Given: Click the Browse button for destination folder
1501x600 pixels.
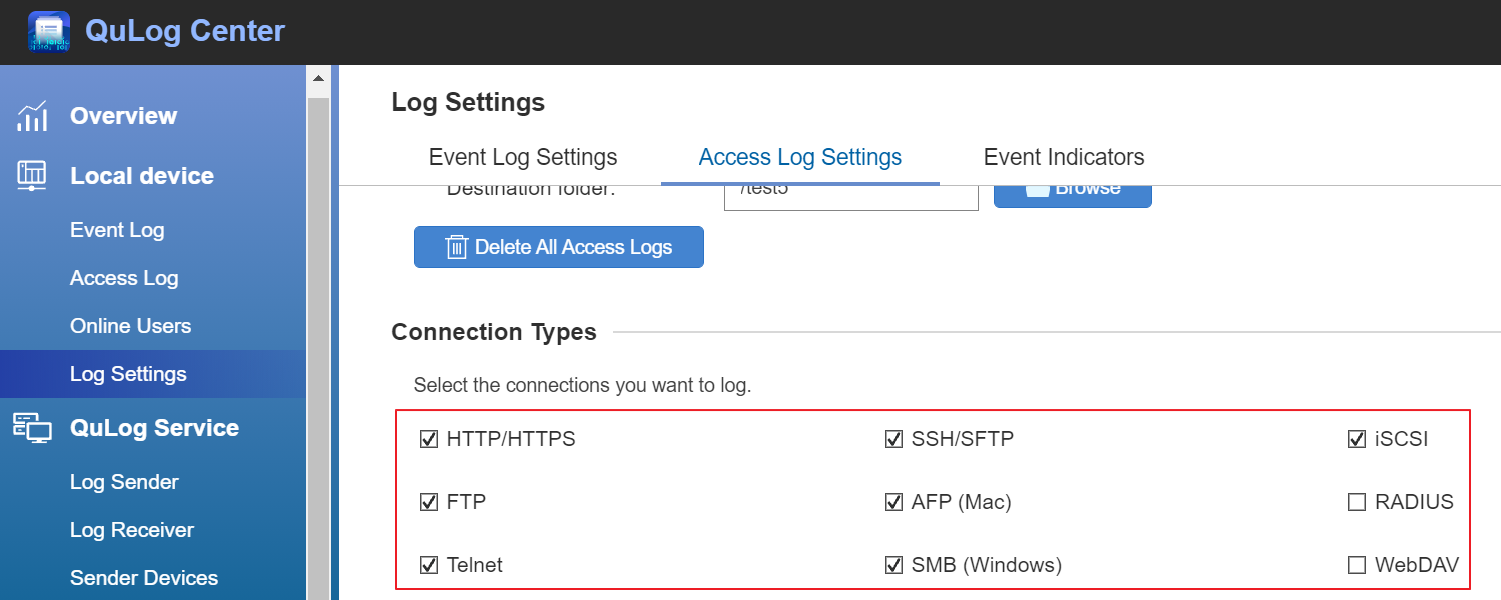Looking at the screenshot, I should 1072,193.
